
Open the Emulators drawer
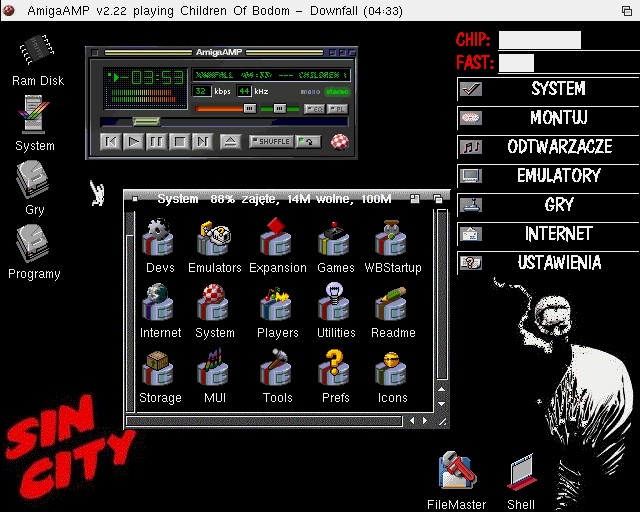tap(214, 238)
